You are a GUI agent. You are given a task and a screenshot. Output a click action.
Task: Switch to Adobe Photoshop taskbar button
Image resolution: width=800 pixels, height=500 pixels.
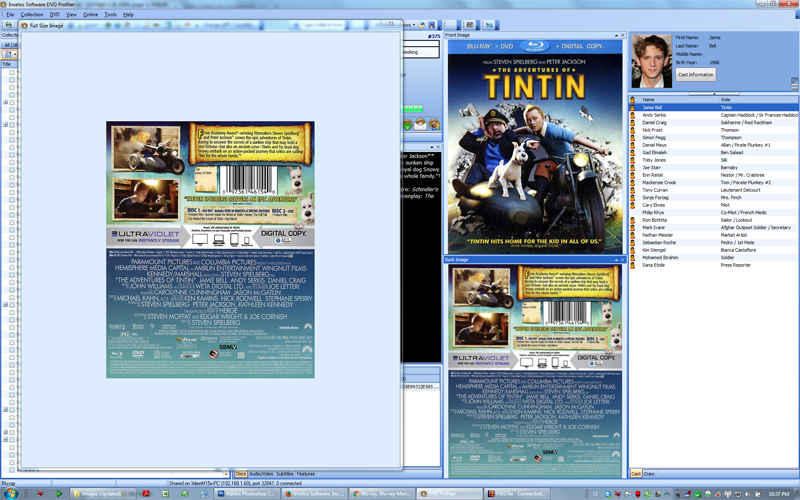[x=247, y=494]
